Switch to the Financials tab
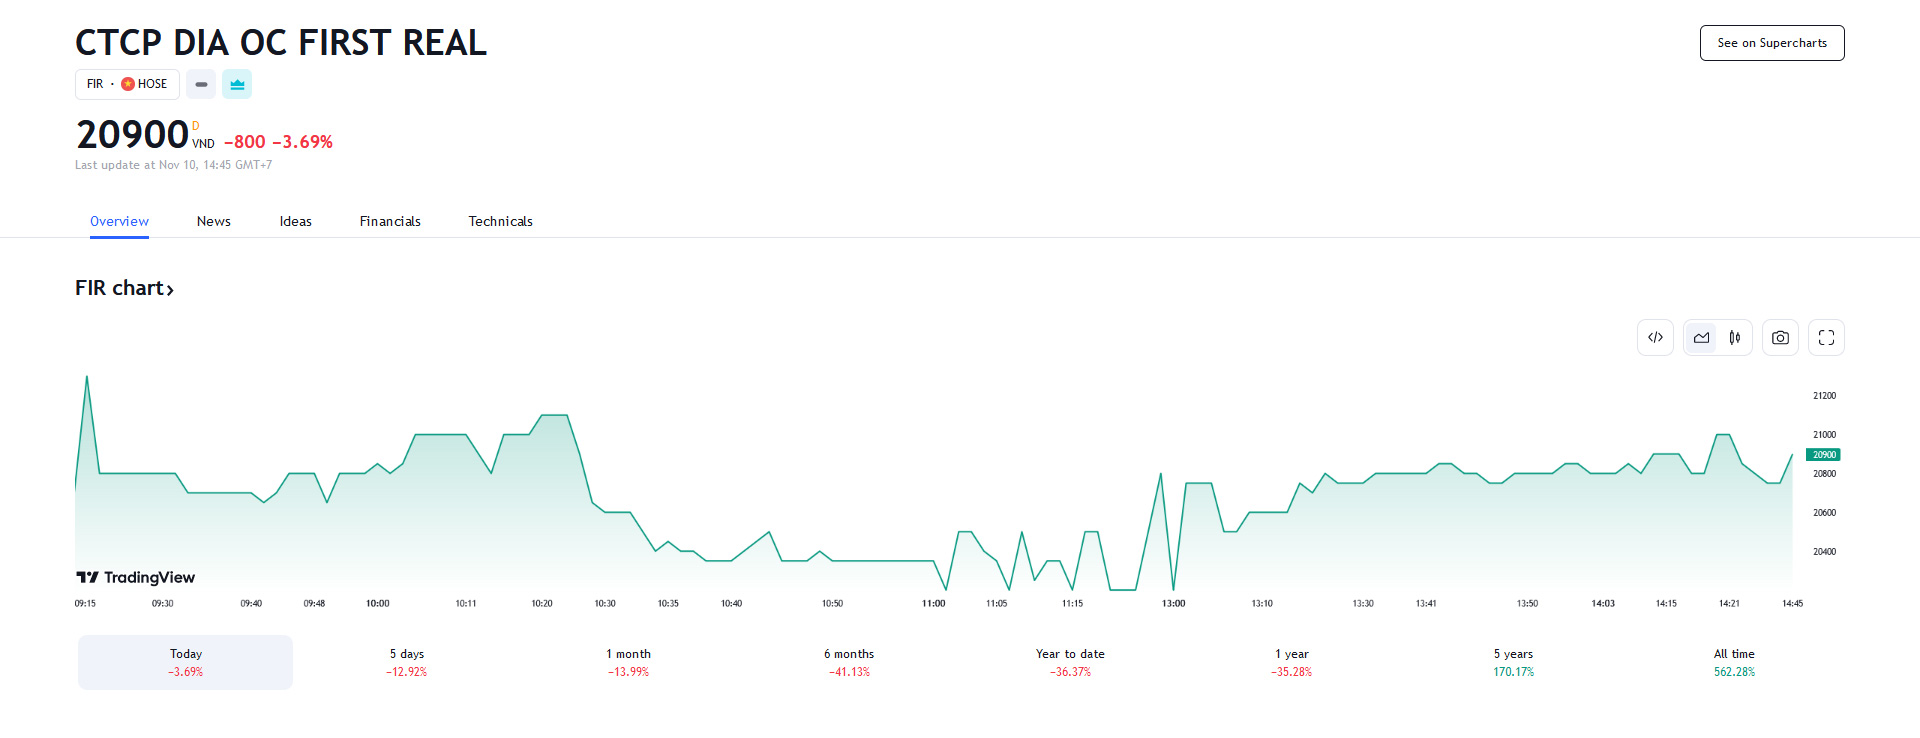This screenshot has width=1920, height=738. (x=390, y=221)
